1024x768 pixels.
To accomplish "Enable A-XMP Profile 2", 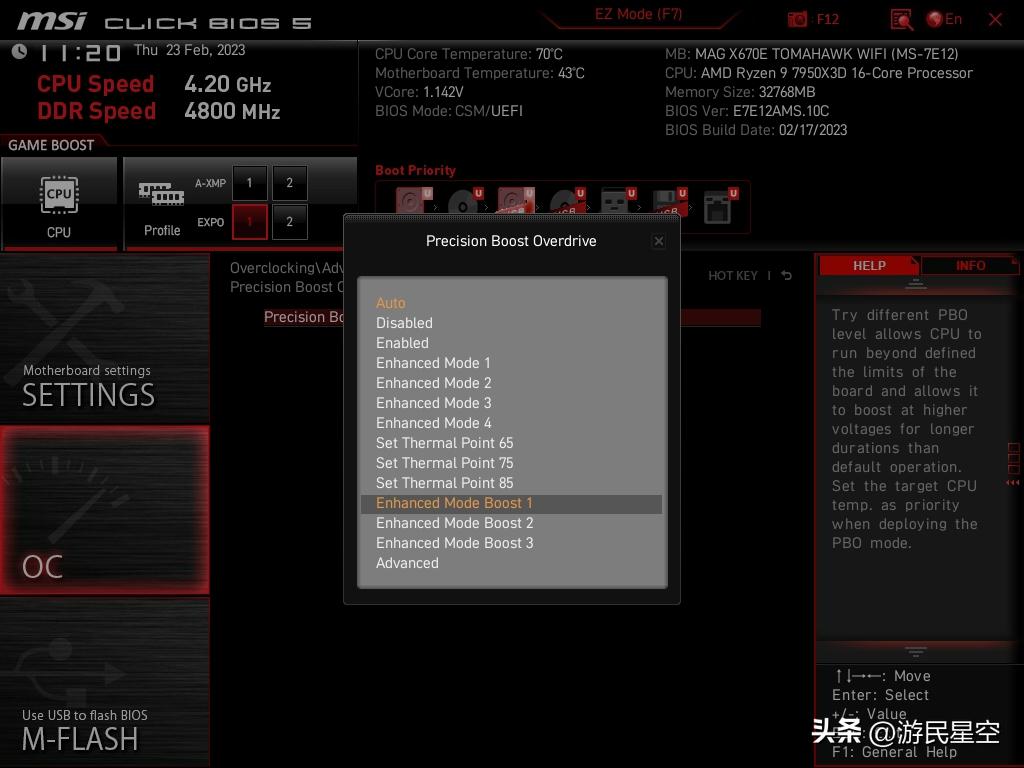I will click(289, 182).
